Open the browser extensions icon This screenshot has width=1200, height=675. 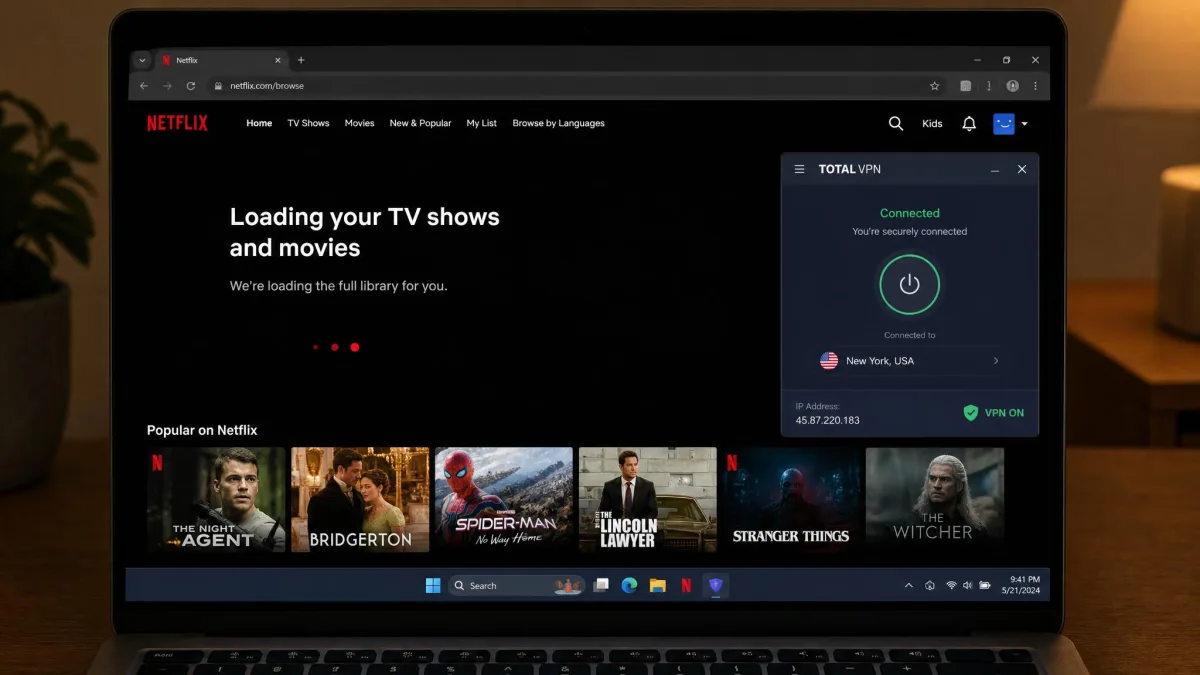pos(965,86)
